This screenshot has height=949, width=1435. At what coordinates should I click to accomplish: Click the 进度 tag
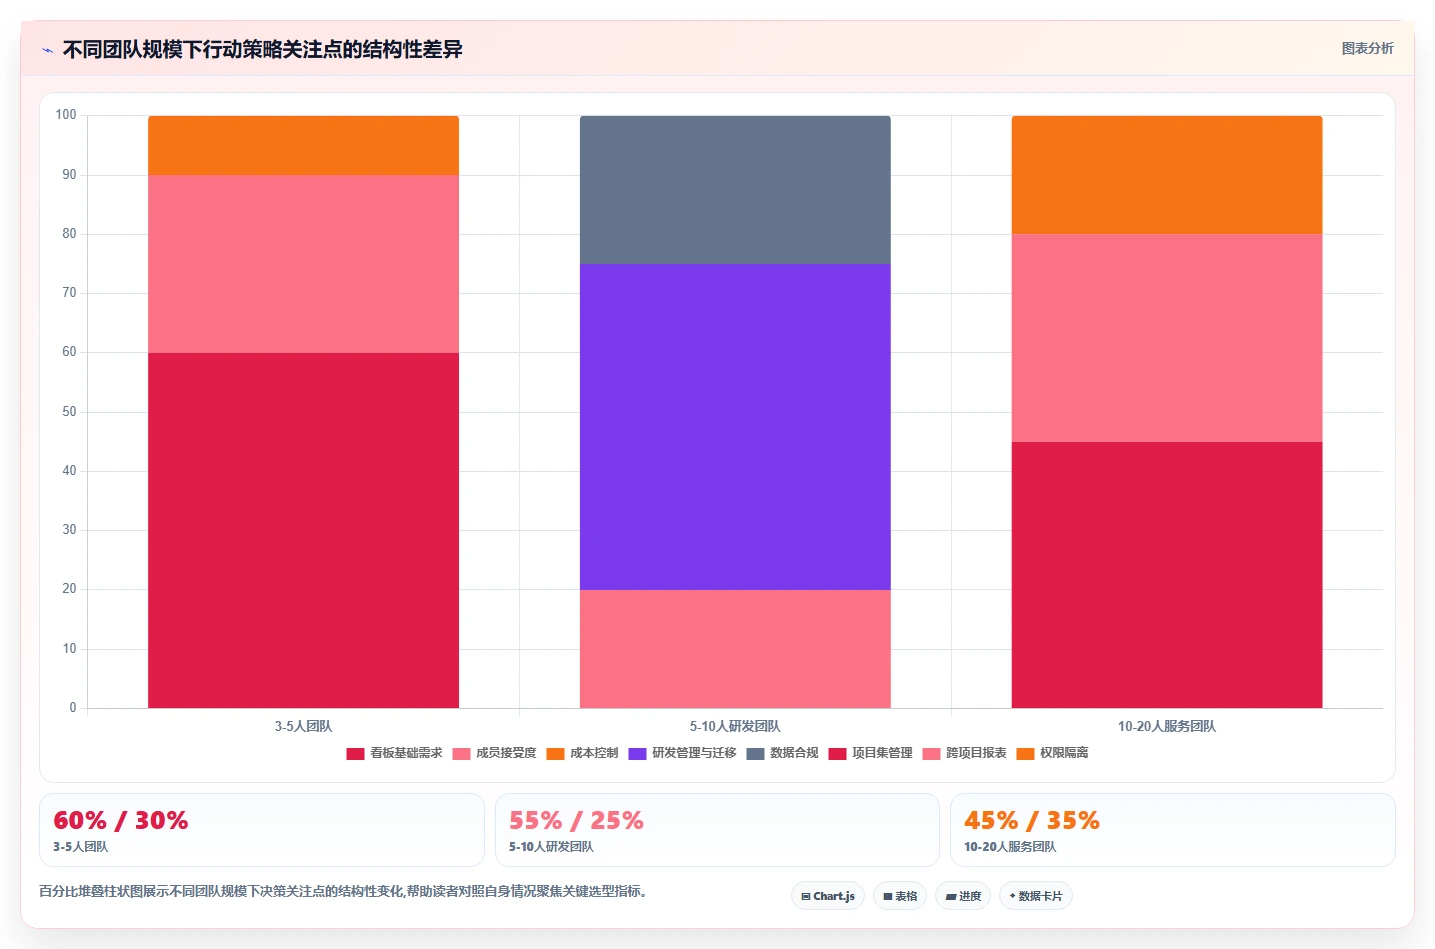(963, 896)
